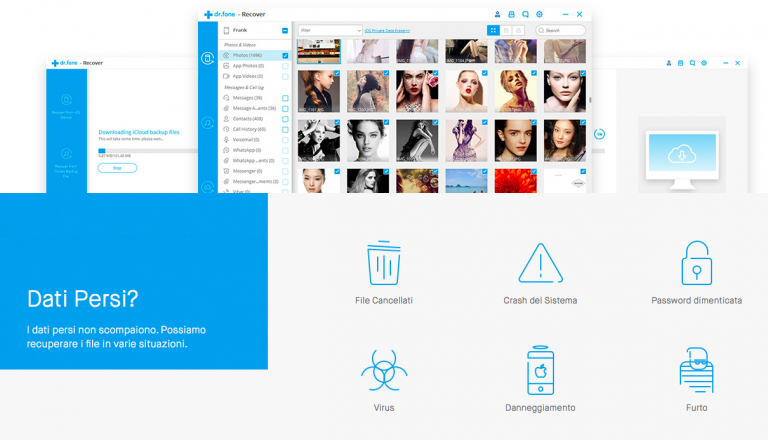
Task: Open settings gear in front window title bar
Action: click(x=539, y=15)
